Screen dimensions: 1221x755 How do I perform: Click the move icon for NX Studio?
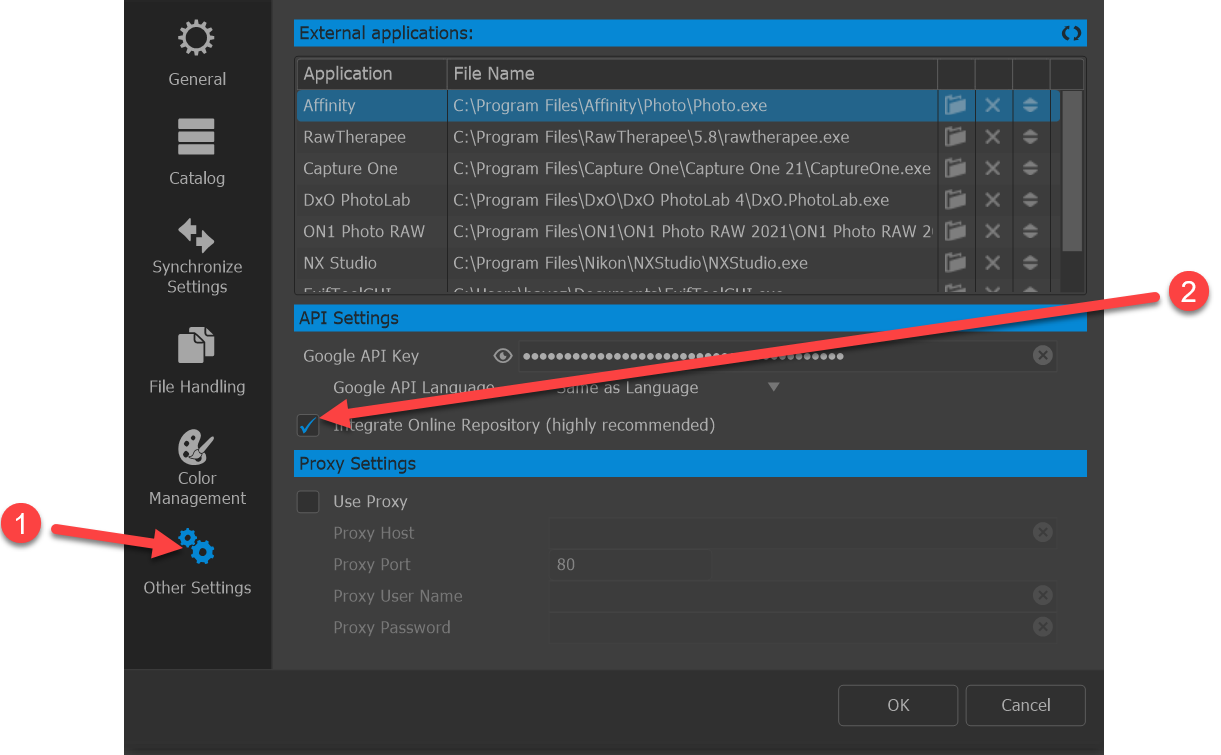[1030, 263]
